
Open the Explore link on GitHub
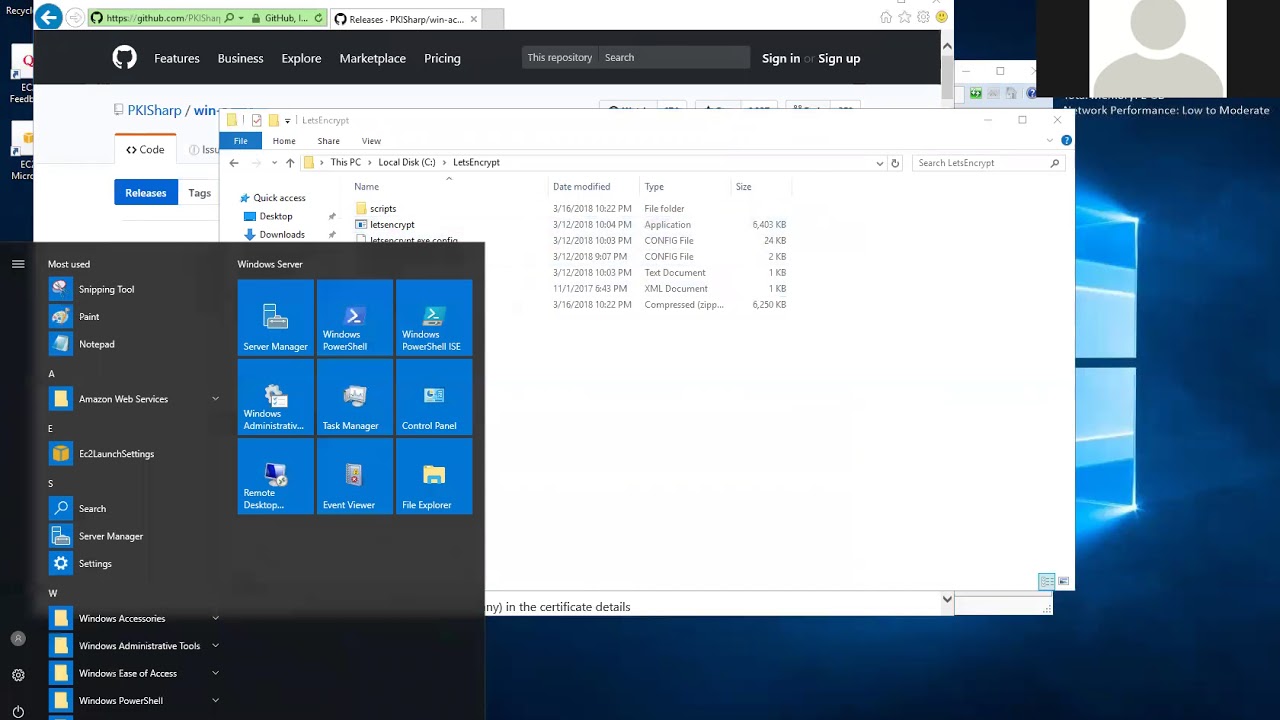[x=301, y=58]
